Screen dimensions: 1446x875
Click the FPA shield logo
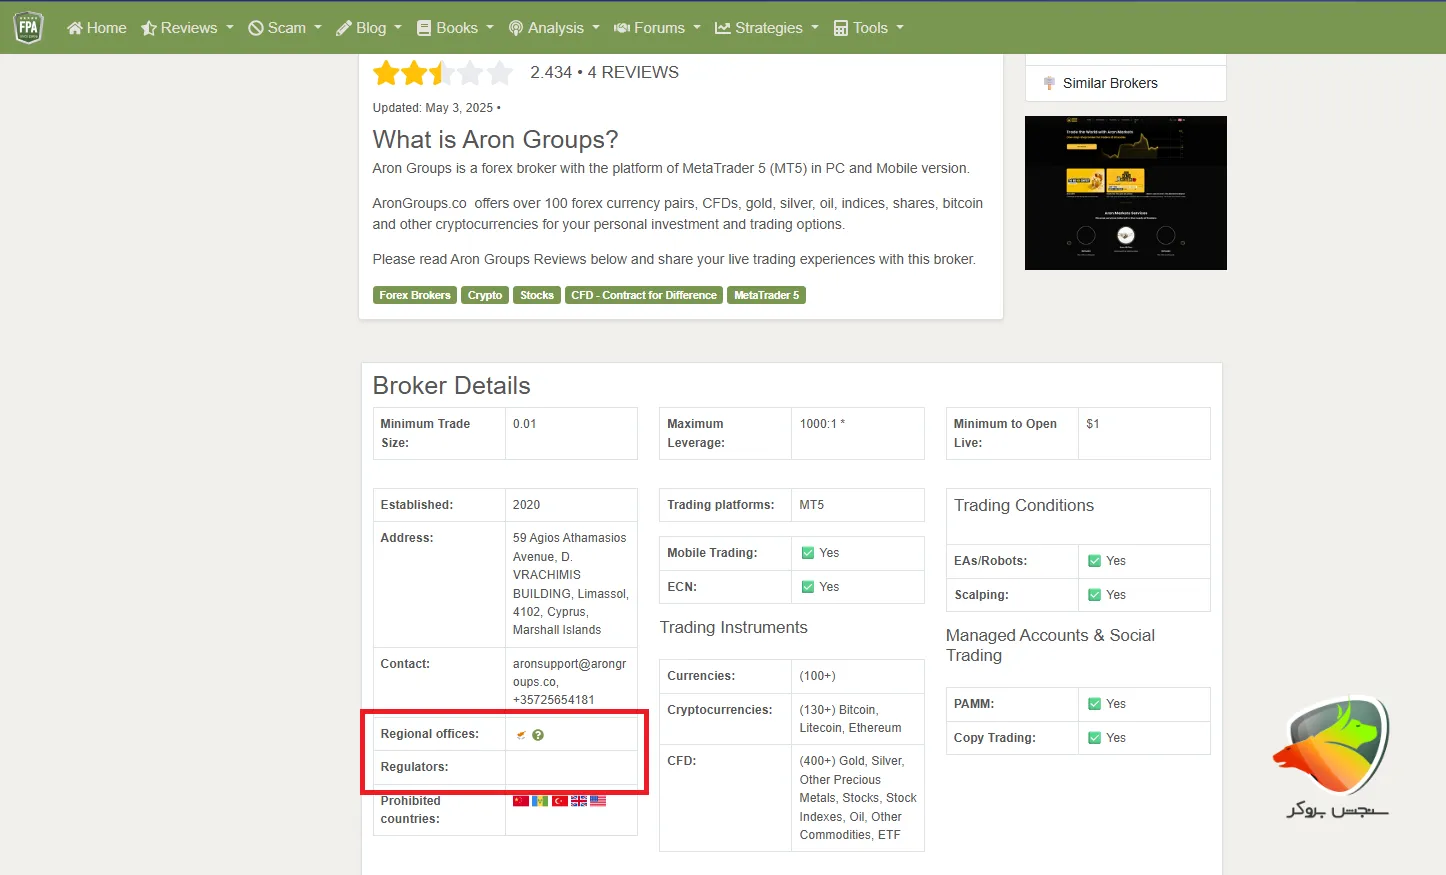(x=28, y=27)
